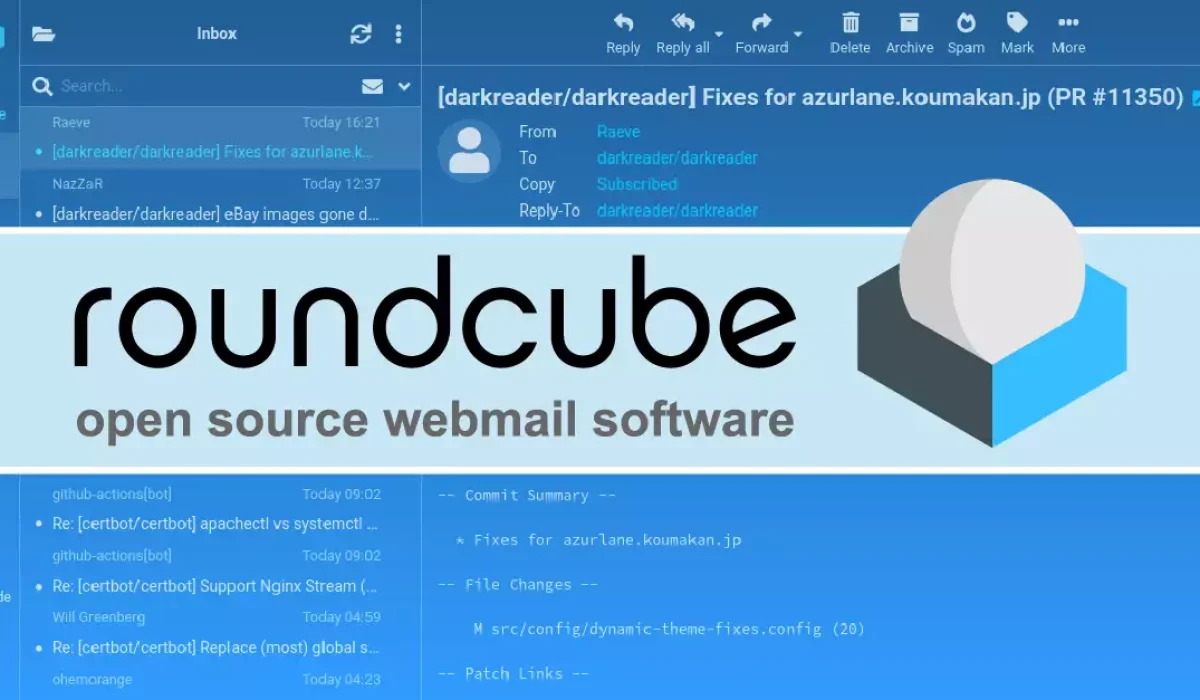The height and width of the screenshot is (700, 1200).
Task: Toggle read status on the certbot apachectl message
Action: point(39,524)
